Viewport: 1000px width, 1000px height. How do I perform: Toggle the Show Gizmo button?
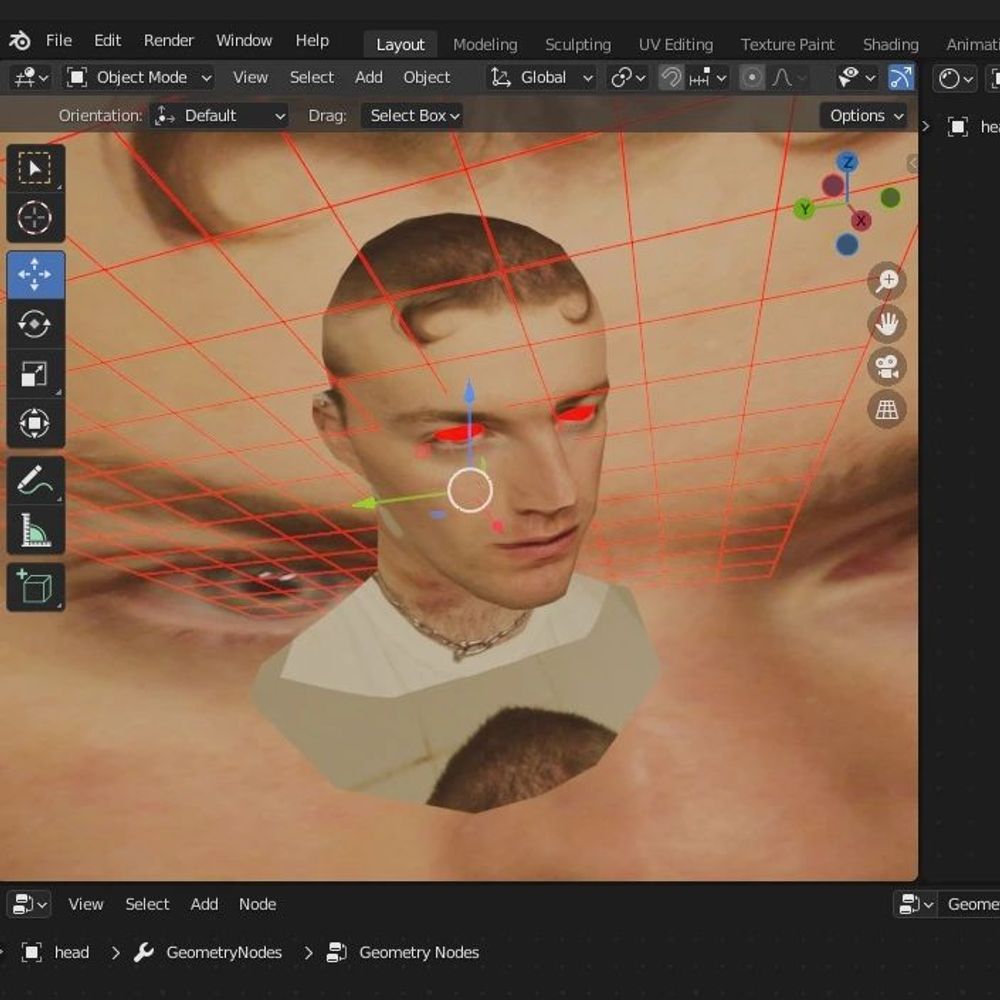point(901,78)
